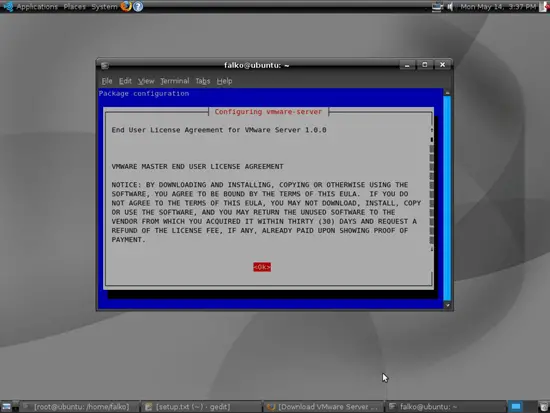550x413 pixels.
Task: Open the Applications menu in top panel
Action: pyautogui.click(x=37, y=7)
